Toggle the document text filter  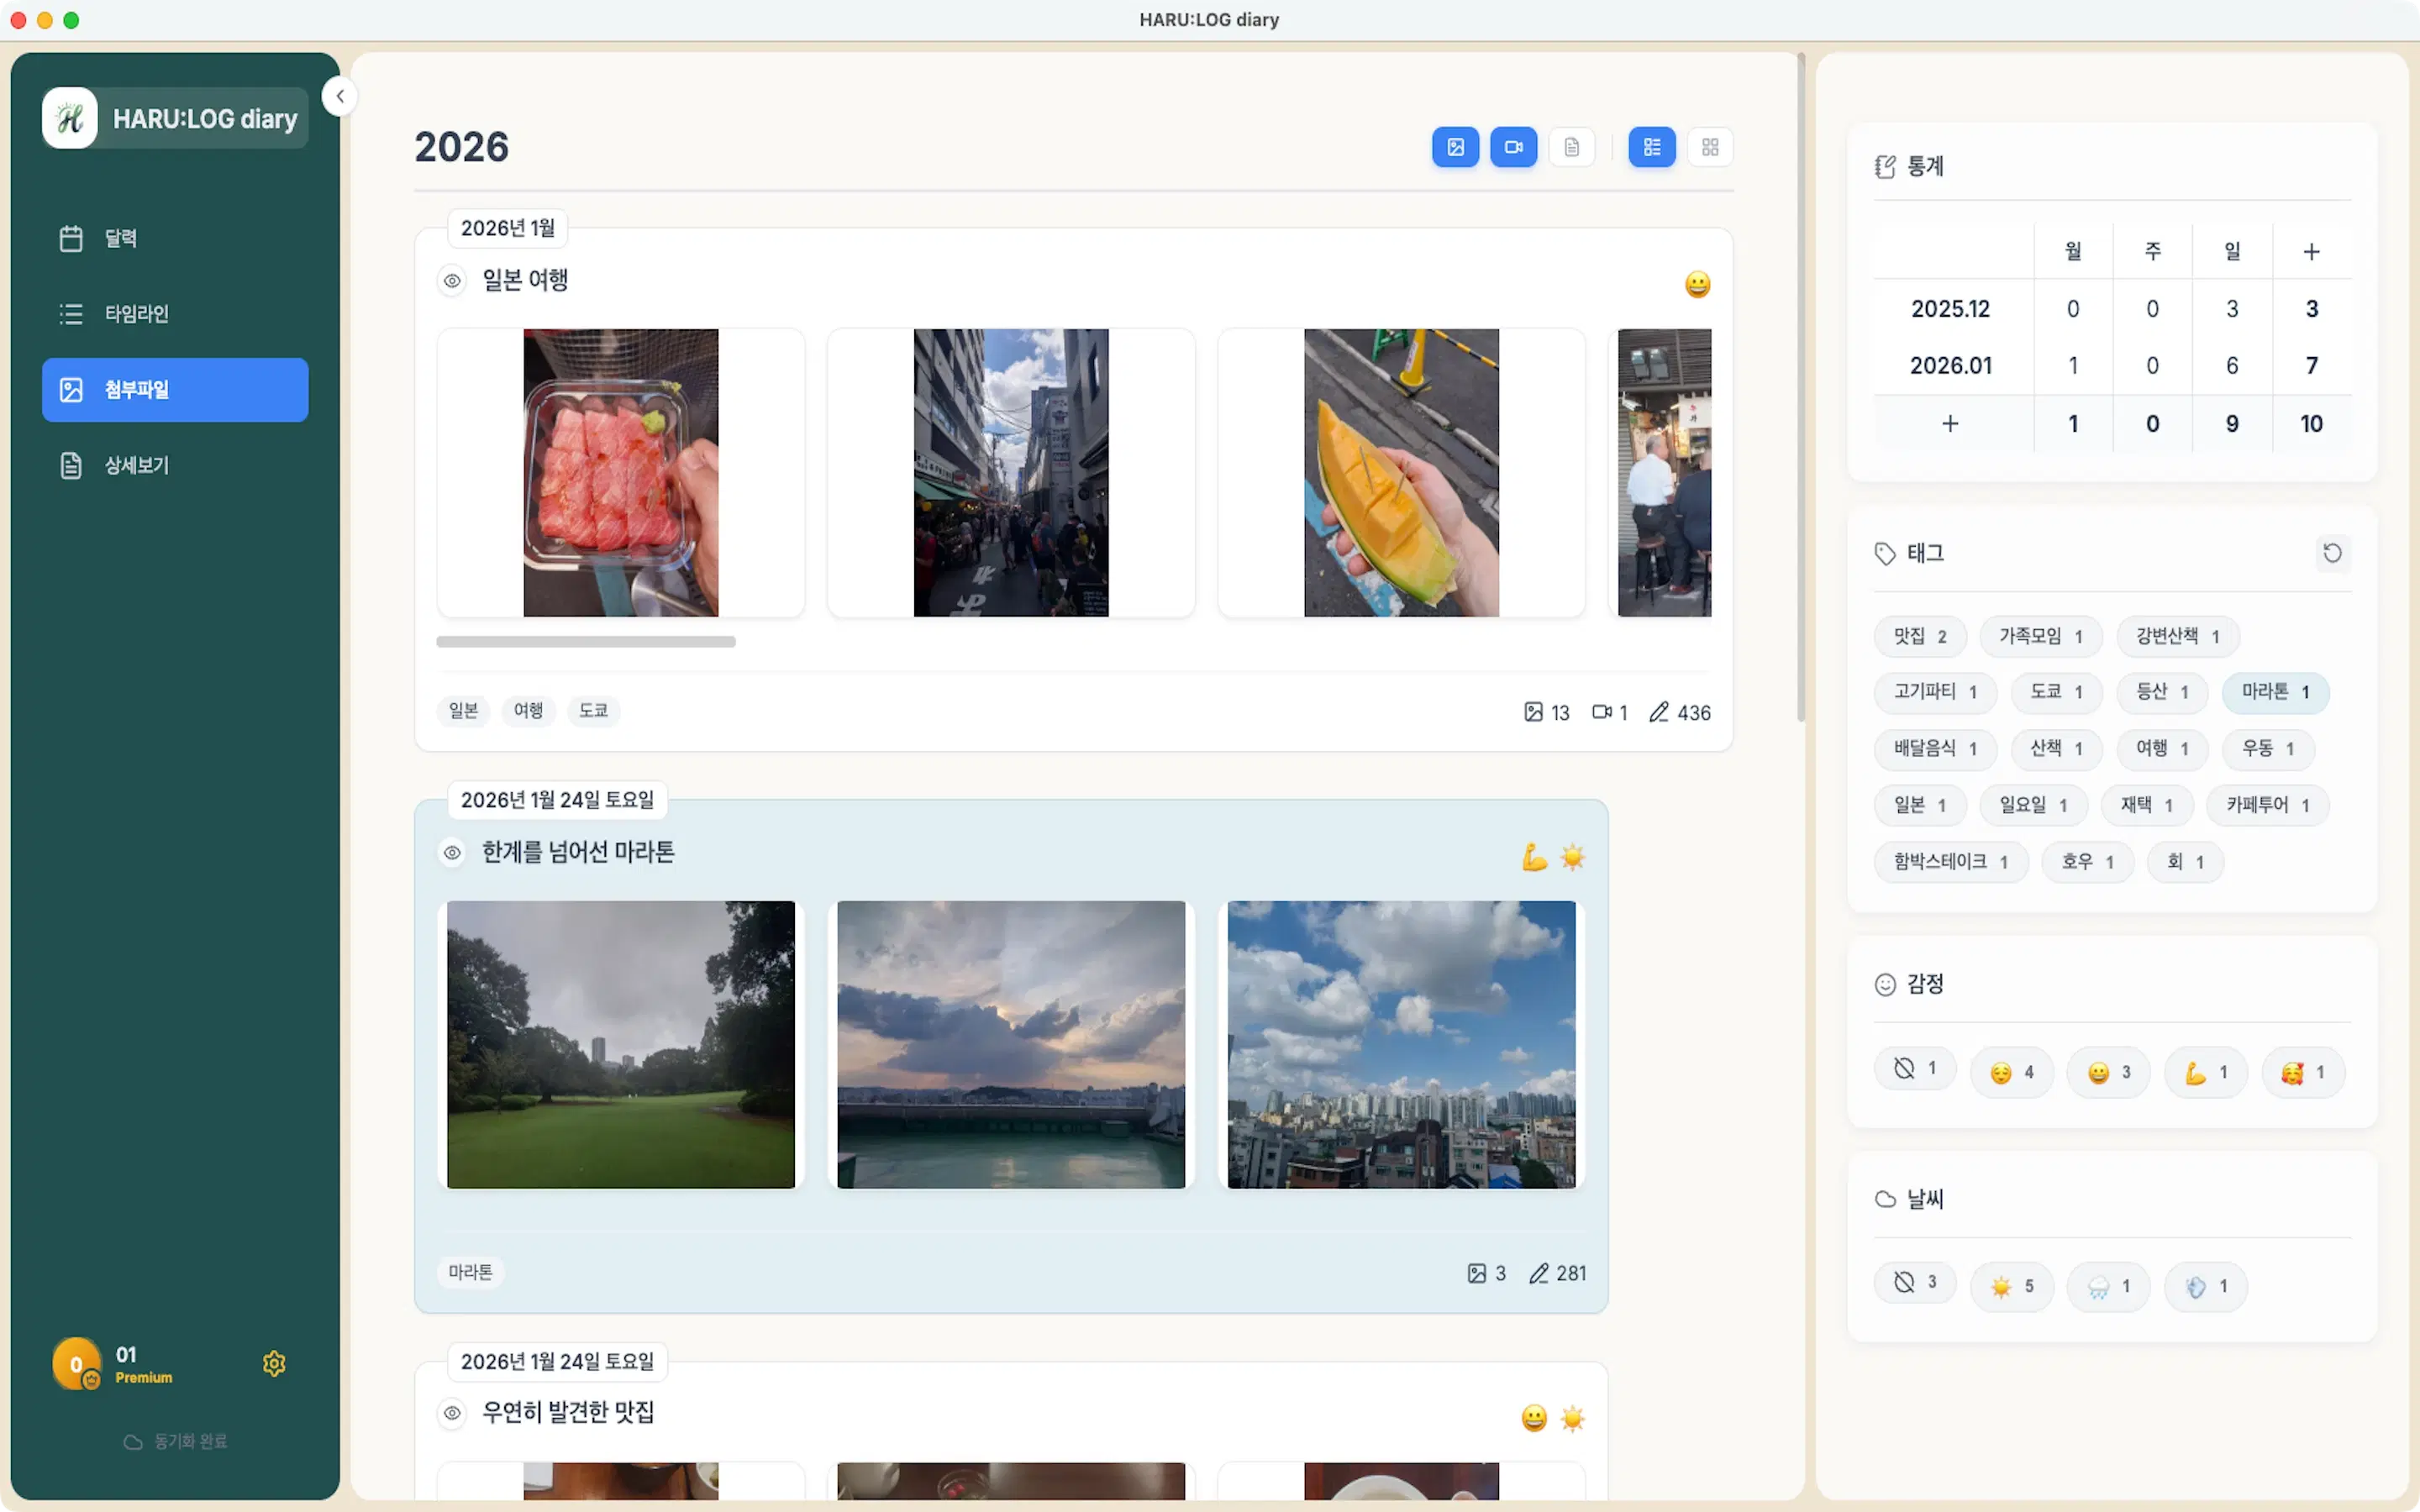coord(1571,147)
